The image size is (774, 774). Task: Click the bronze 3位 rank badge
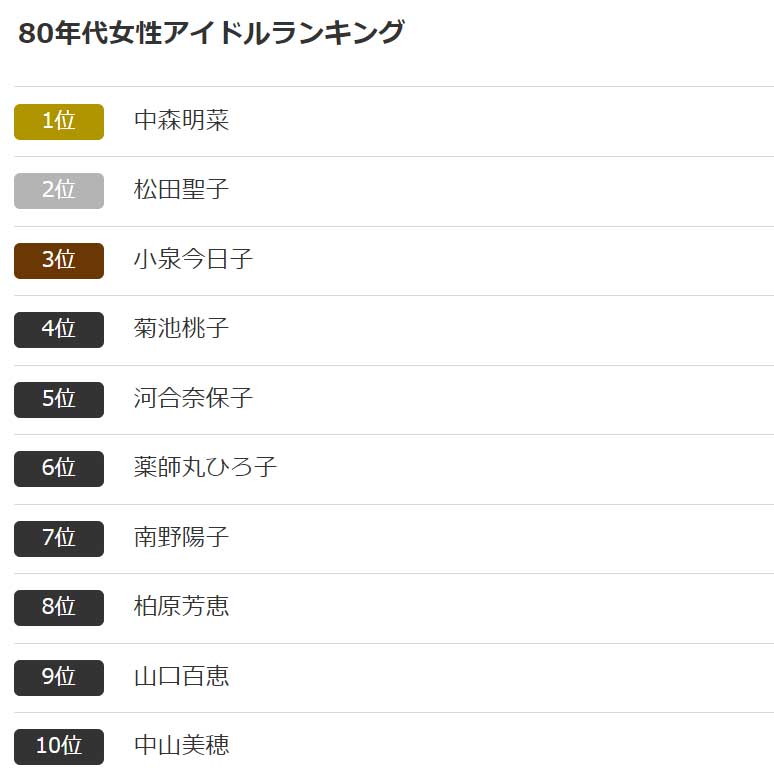pos(59,261)
